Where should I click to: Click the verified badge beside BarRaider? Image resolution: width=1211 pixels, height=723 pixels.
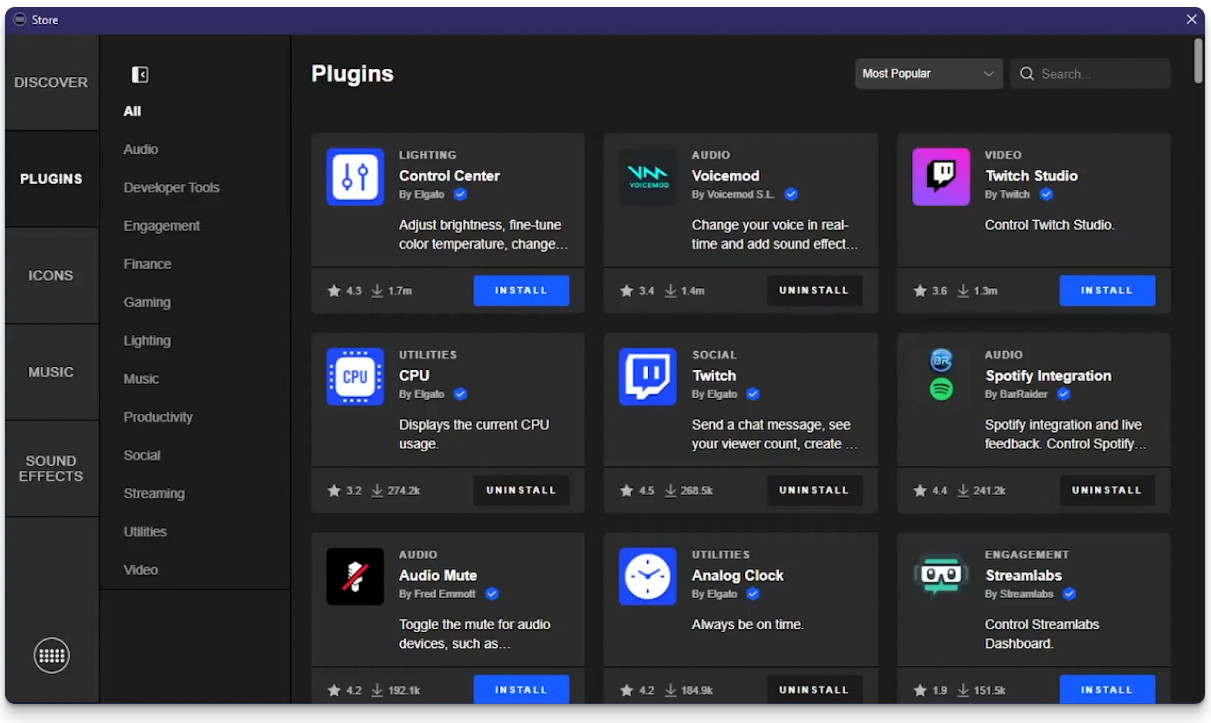point(1064,394)
